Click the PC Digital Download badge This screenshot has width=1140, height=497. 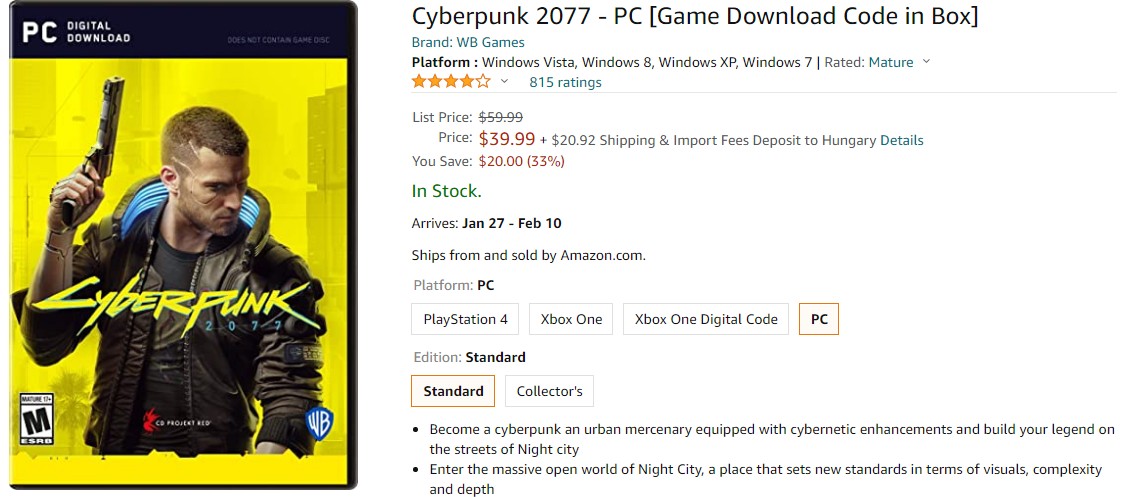(x=76, y=32)
